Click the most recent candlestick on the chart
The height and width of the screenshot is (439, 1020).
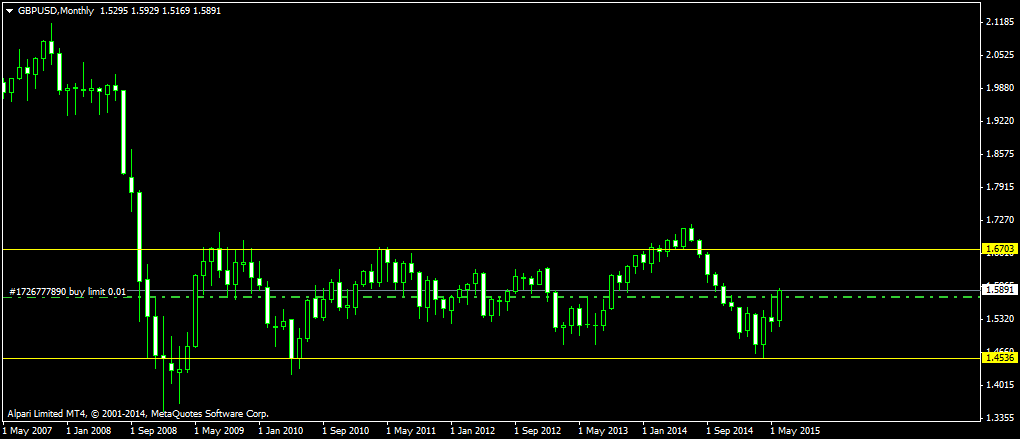point(779,306)
